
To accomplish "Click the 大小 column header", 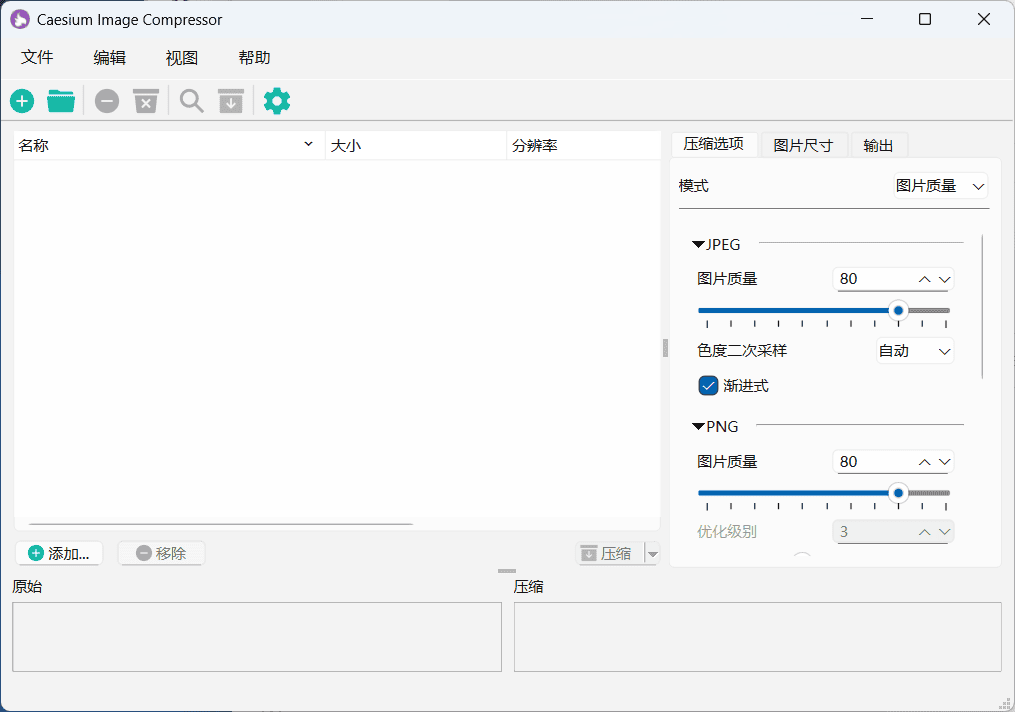I will click(x=416, y=146).
